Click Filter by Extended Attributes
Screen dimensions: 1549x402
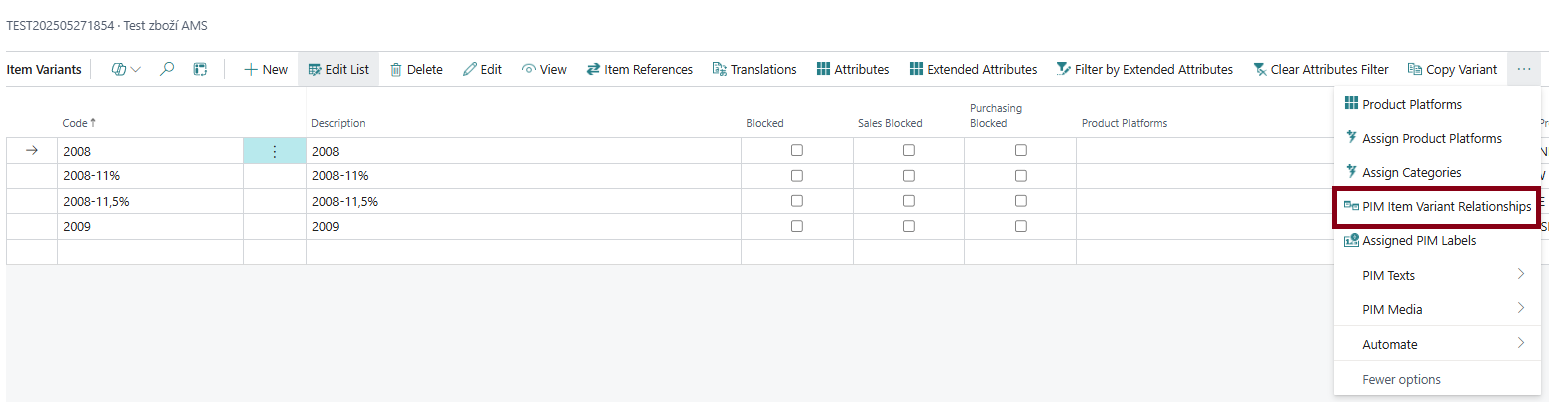tap(1145, 69)
